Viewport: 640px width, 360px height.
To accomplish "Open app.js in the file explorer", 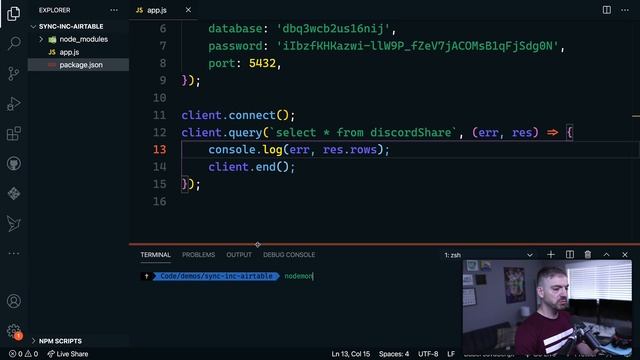I will [69, 52].
